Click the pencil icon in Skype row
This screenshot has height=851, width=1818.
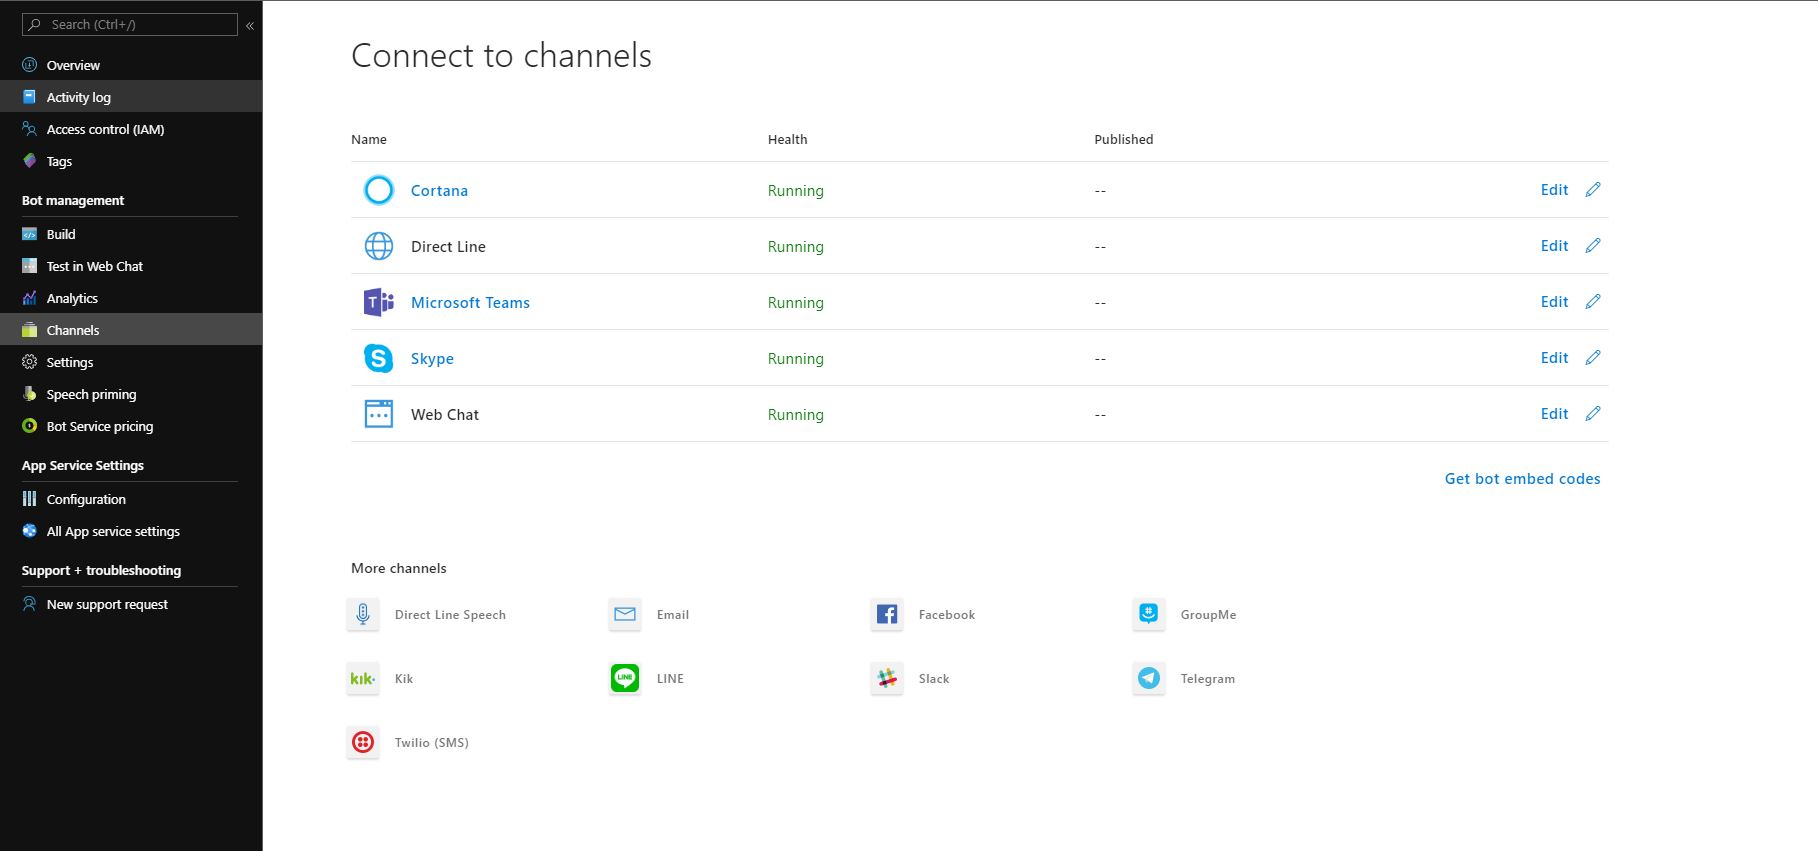point(1593,357)
